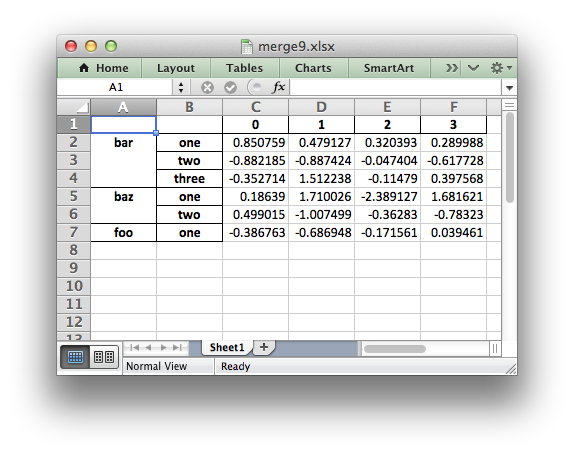Open the Name Box stepper arrows
574x454 pixels.
tap(181, 88)
